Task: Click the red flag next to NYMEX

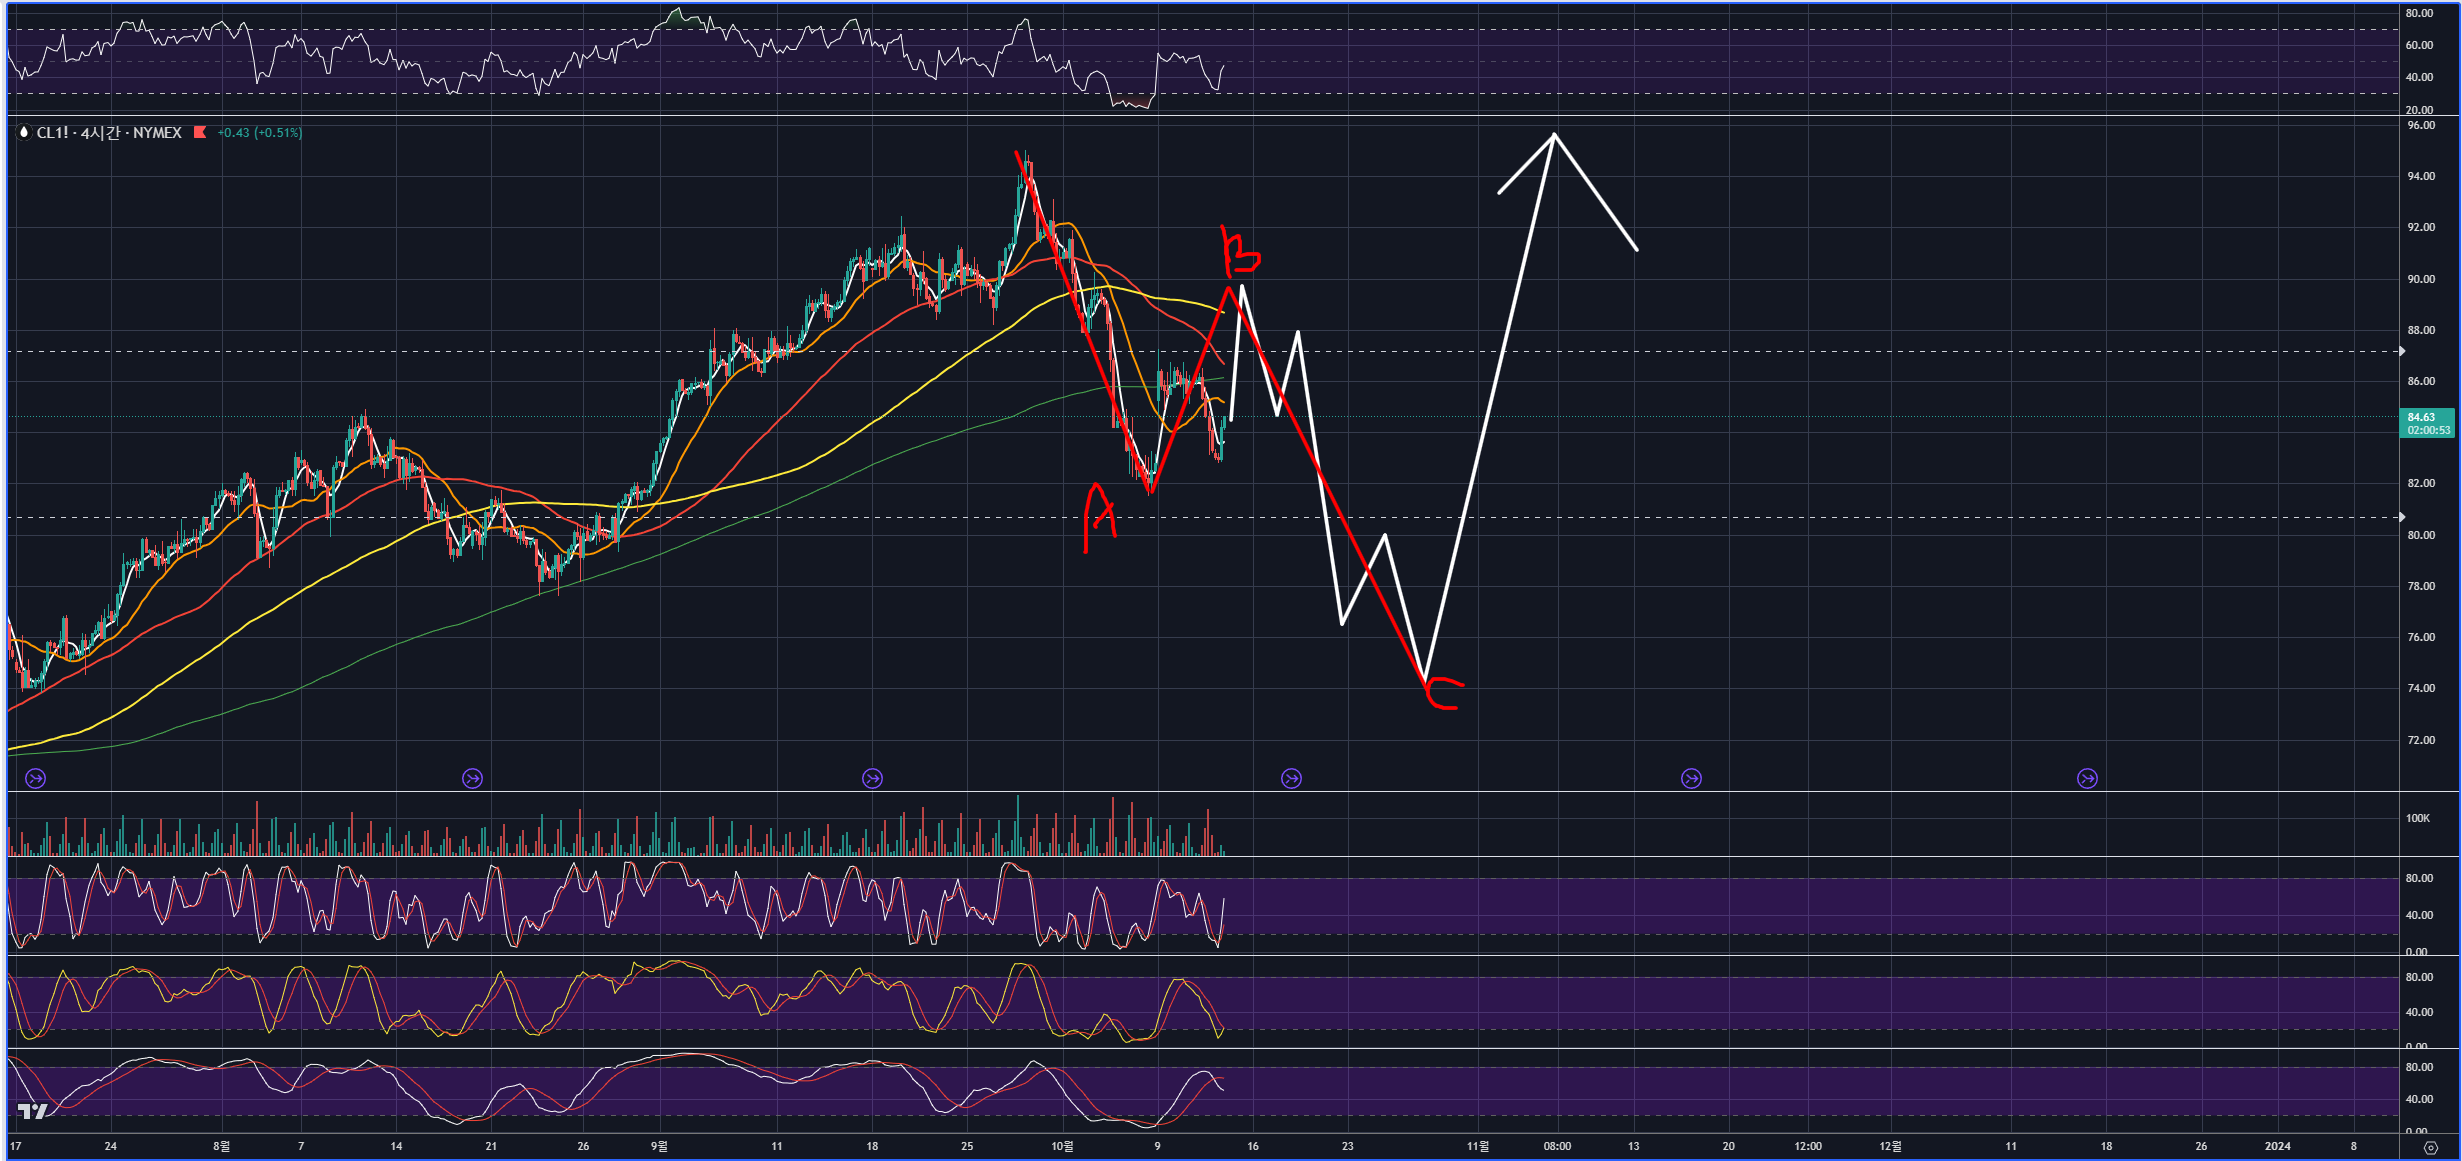Action: [199, 132]
